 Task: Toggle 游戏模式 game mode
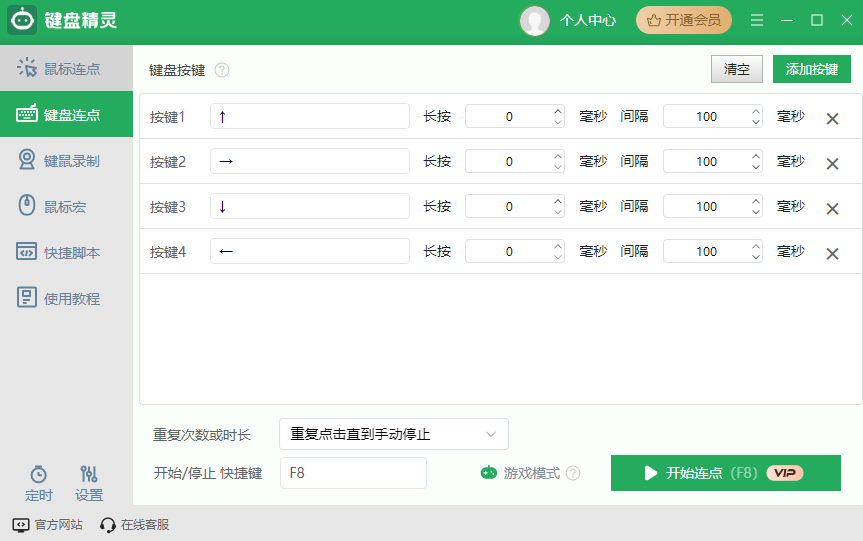pos(520,473)
